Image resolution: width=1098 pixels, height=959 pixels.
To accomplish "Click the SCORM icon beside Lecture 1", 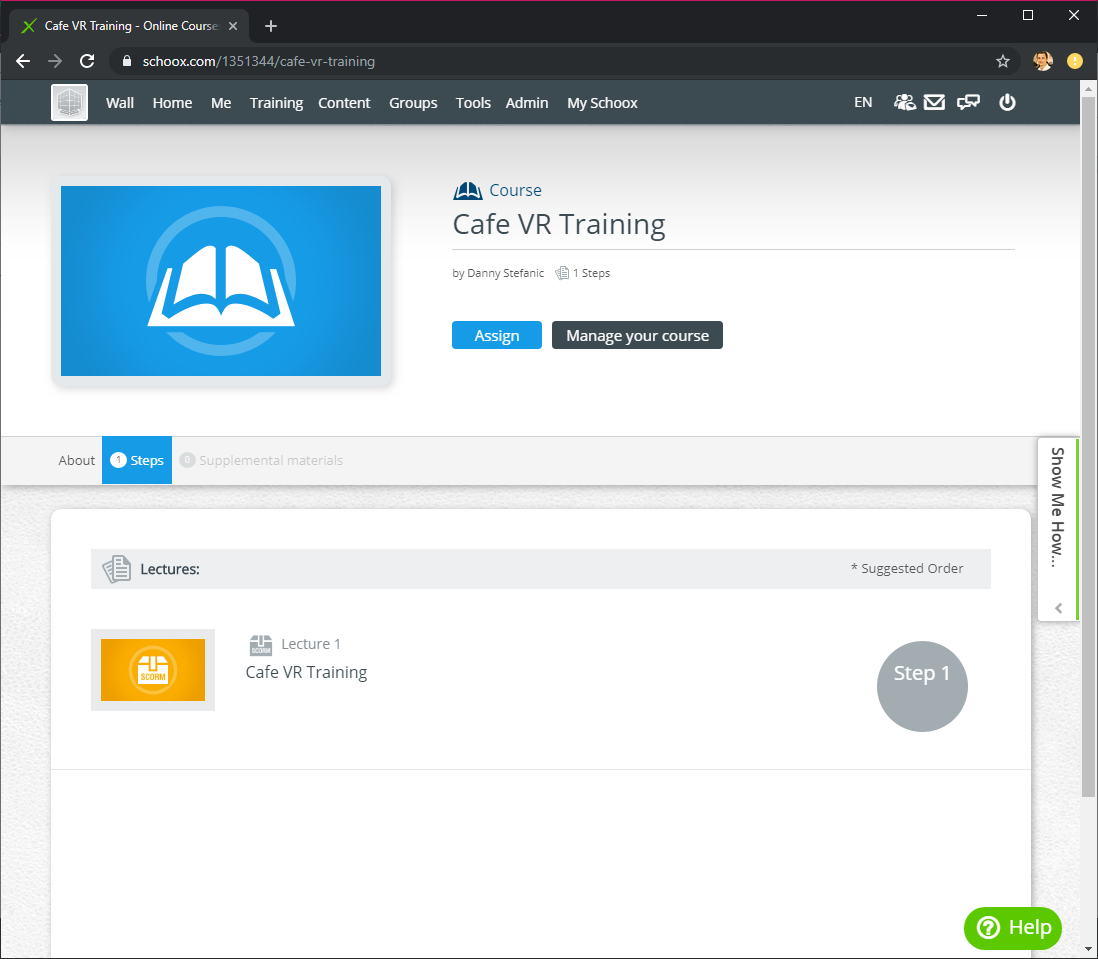I will 260,645.
